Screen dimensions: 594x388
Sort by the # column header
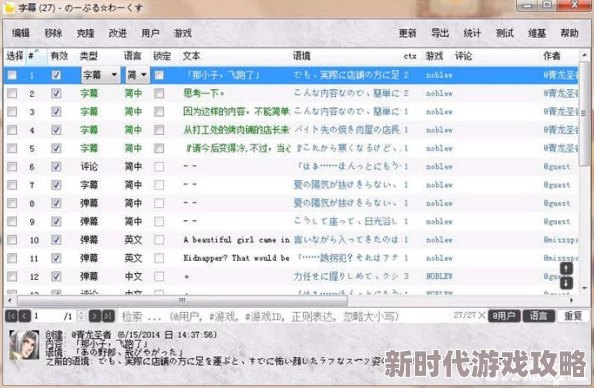click(36, 56)
